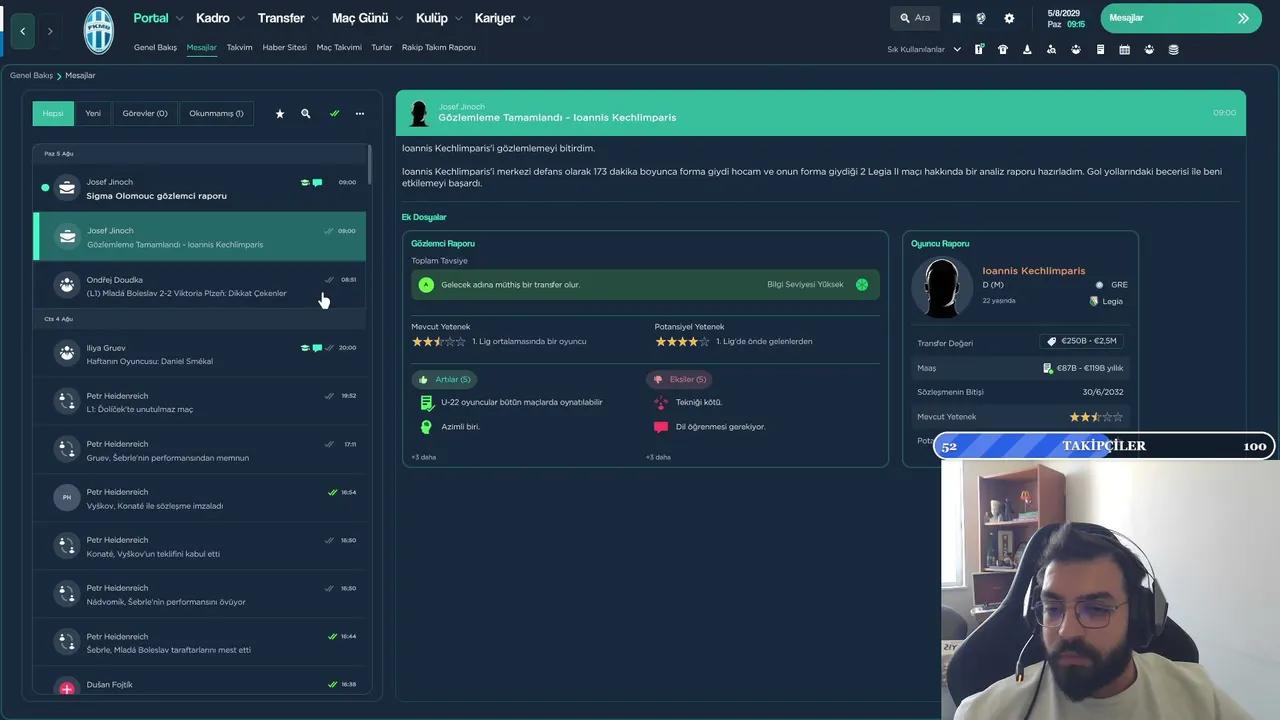Select the Yeni filter tab
Image resolution: width=1280 pixels, height=720 pixels.
(x=93, y=114)
